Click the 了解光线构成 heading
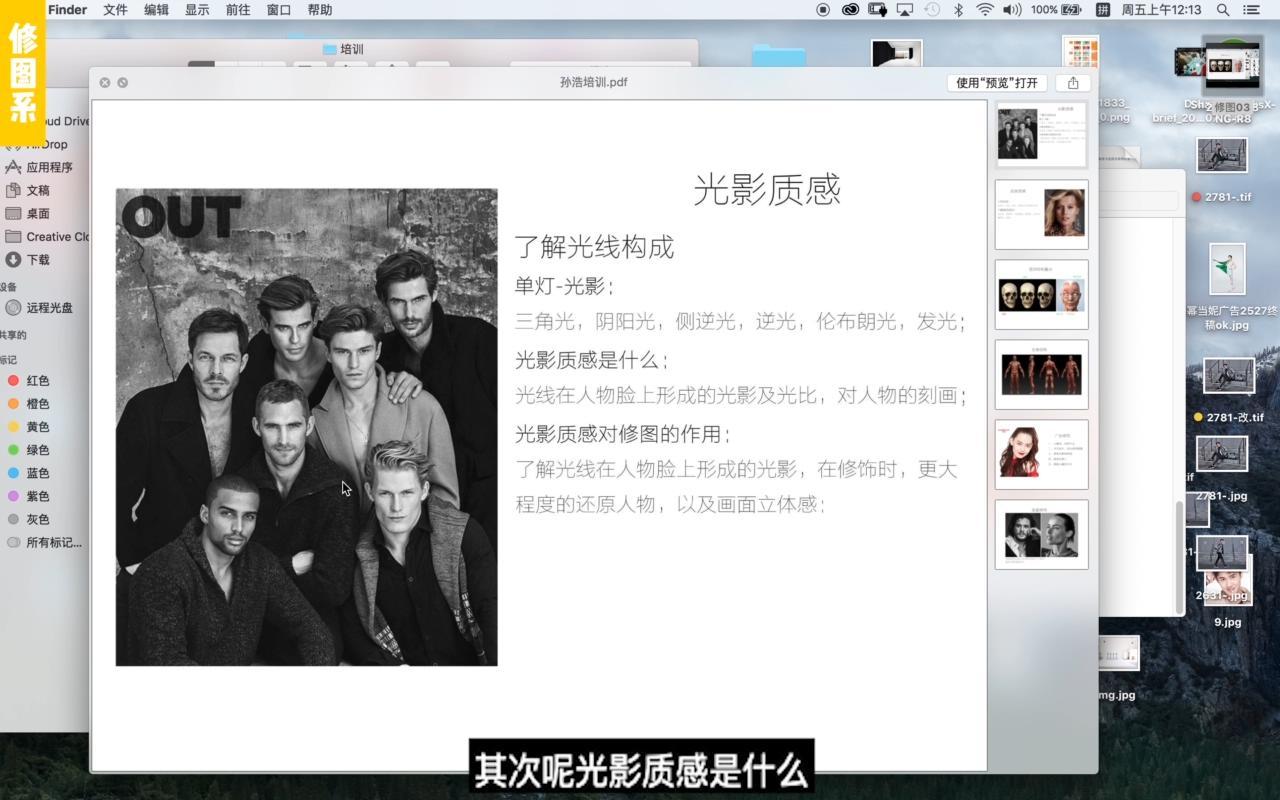 (x=595, y=247)
